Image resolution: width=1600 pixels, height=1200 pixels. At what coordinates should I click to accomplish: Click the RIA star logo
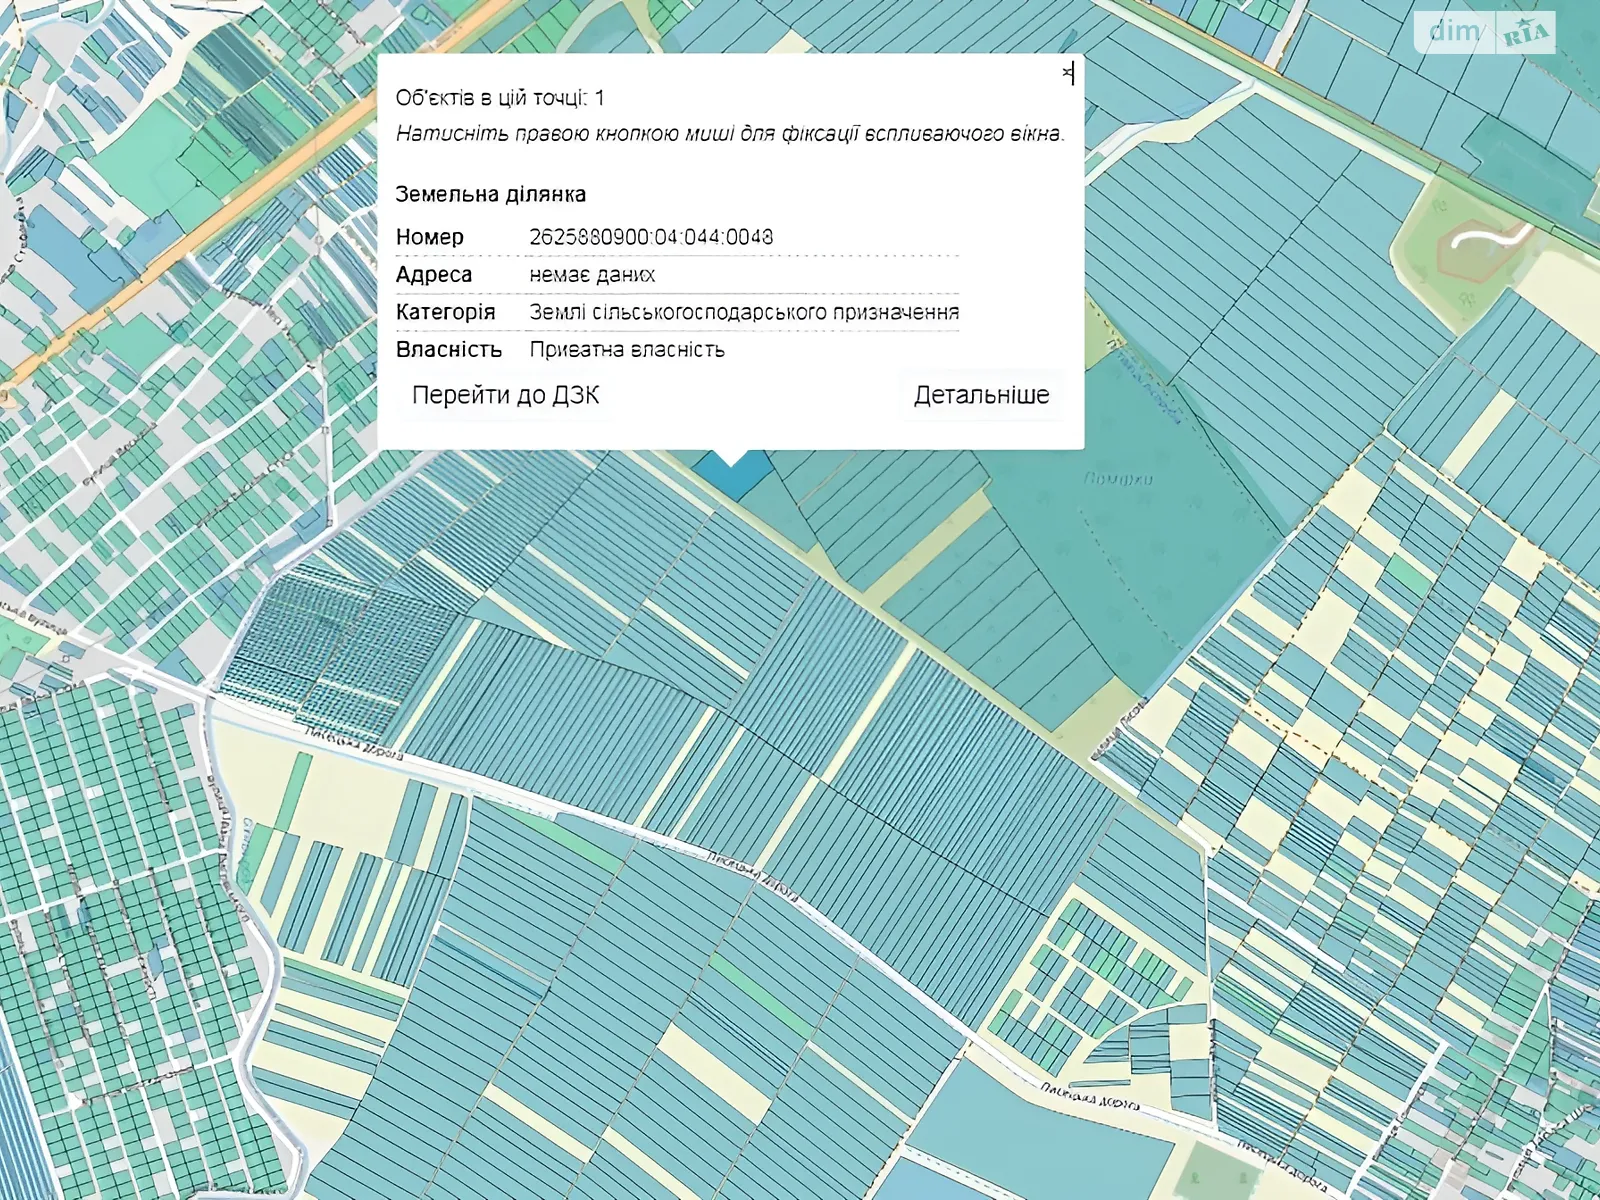pos(1525,34)
